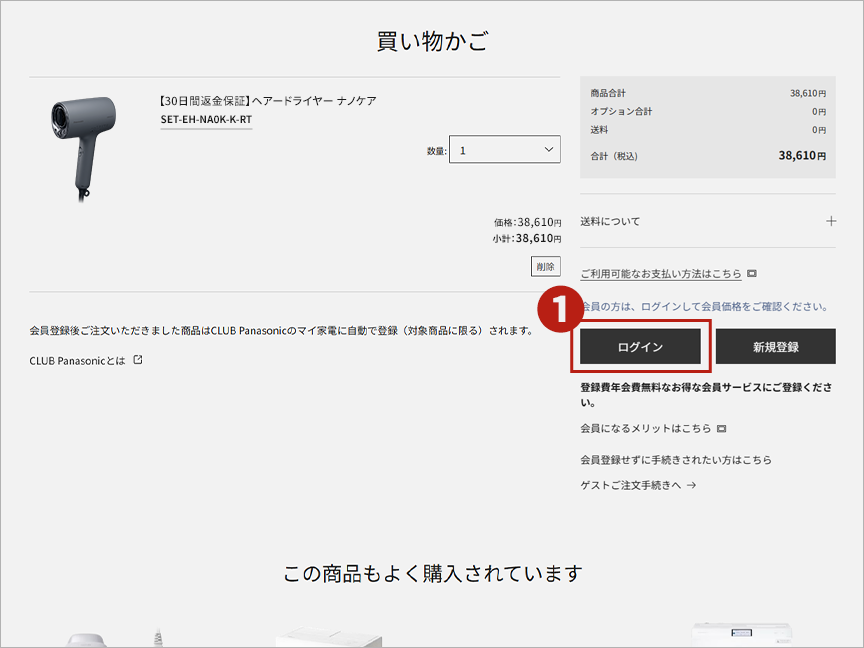
Task: Open the CLUB Panasonicとは link
Action: coord(78,360)
